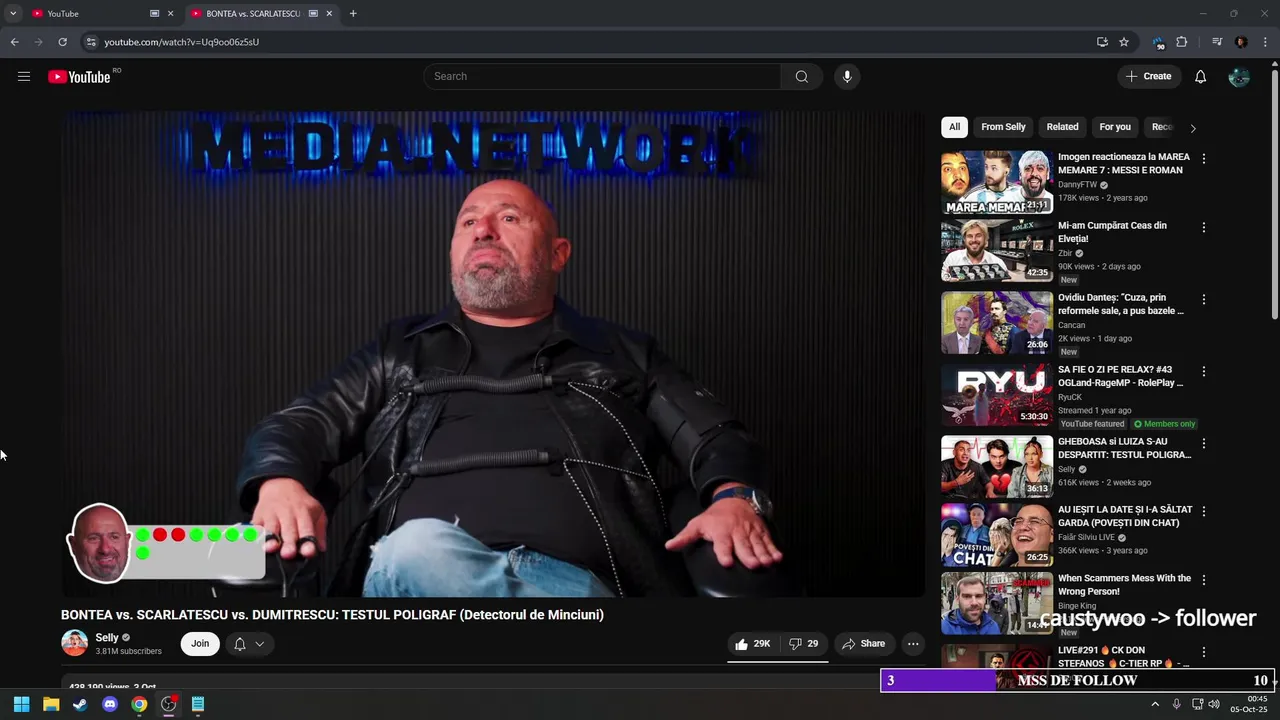Open the Chrome profile avatar in toolbar

click(x=1241, y=42)
